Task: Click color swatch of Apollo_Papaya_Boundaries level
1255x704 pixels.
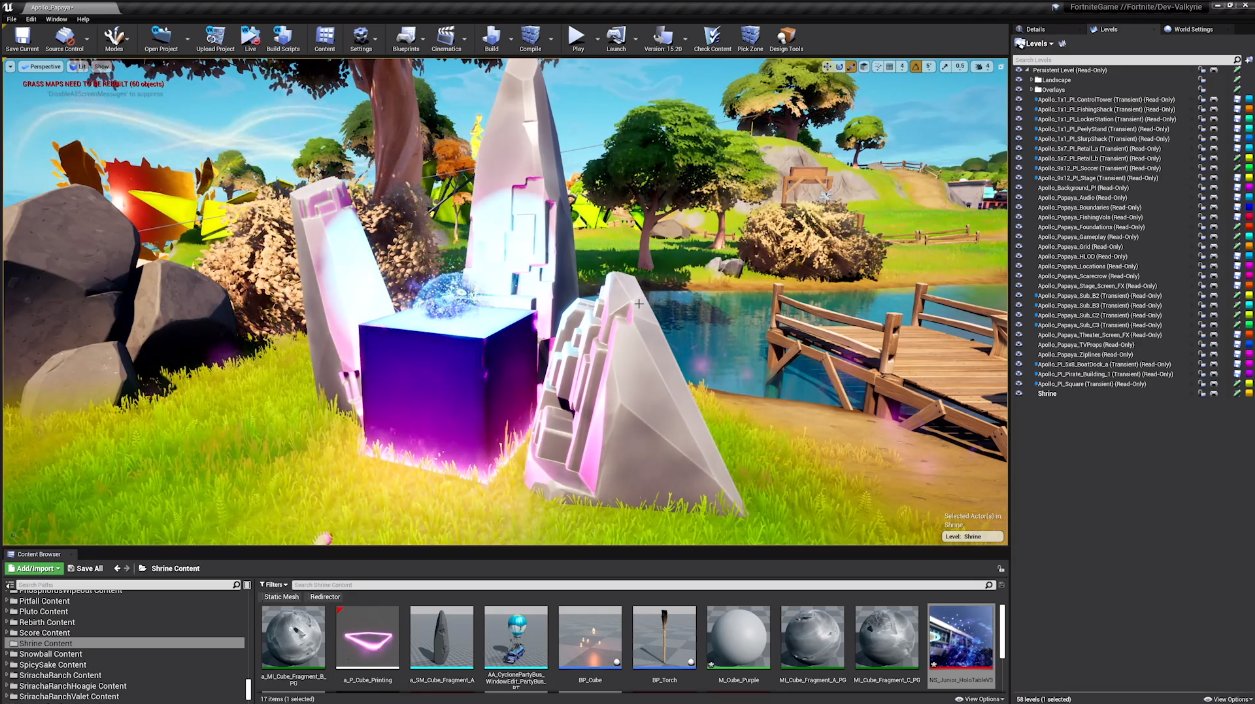Action: 1249,207
